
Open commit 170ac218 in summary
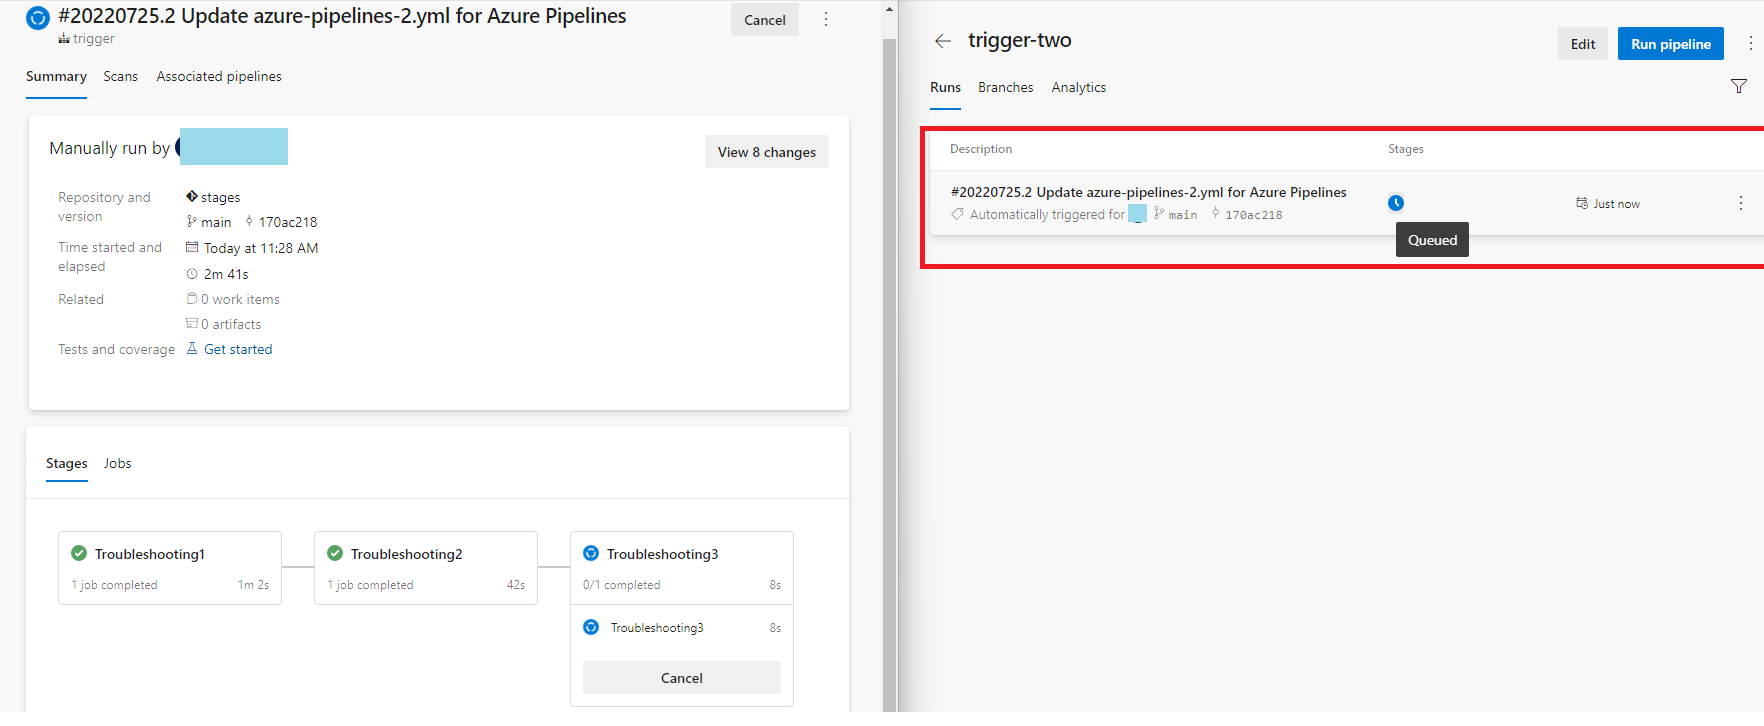pyautogui.click(x=288, y=222)
